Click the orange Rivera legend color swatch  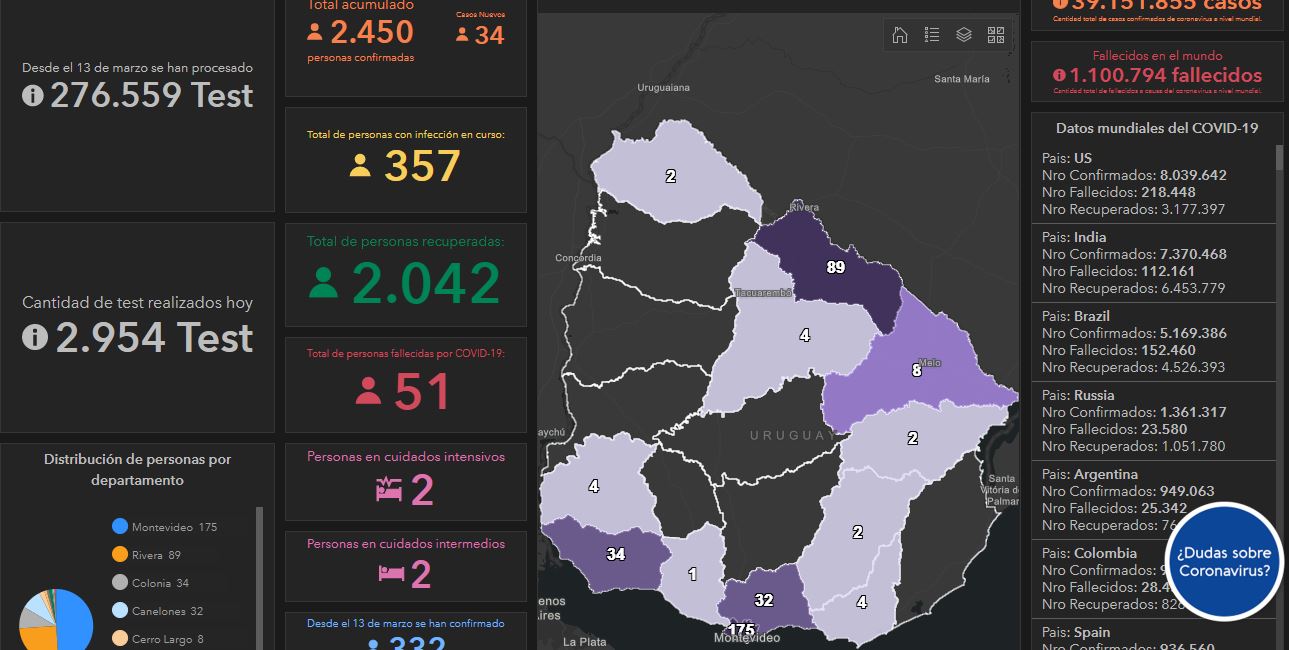click(120, 555)
